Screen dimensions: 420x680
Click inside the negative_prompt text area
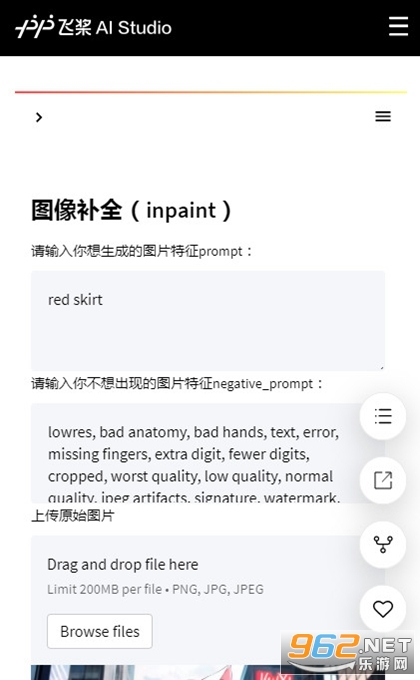(195, 453)
